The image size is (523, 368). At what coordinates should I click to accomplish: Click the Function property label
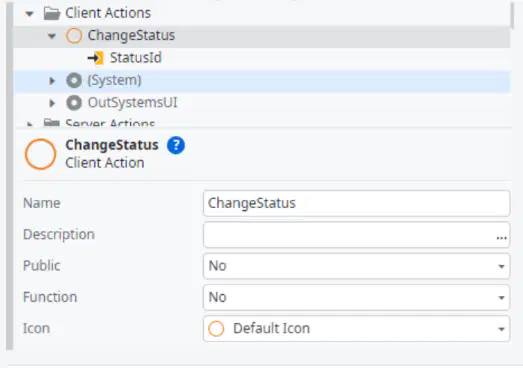(x=50, y=297)
